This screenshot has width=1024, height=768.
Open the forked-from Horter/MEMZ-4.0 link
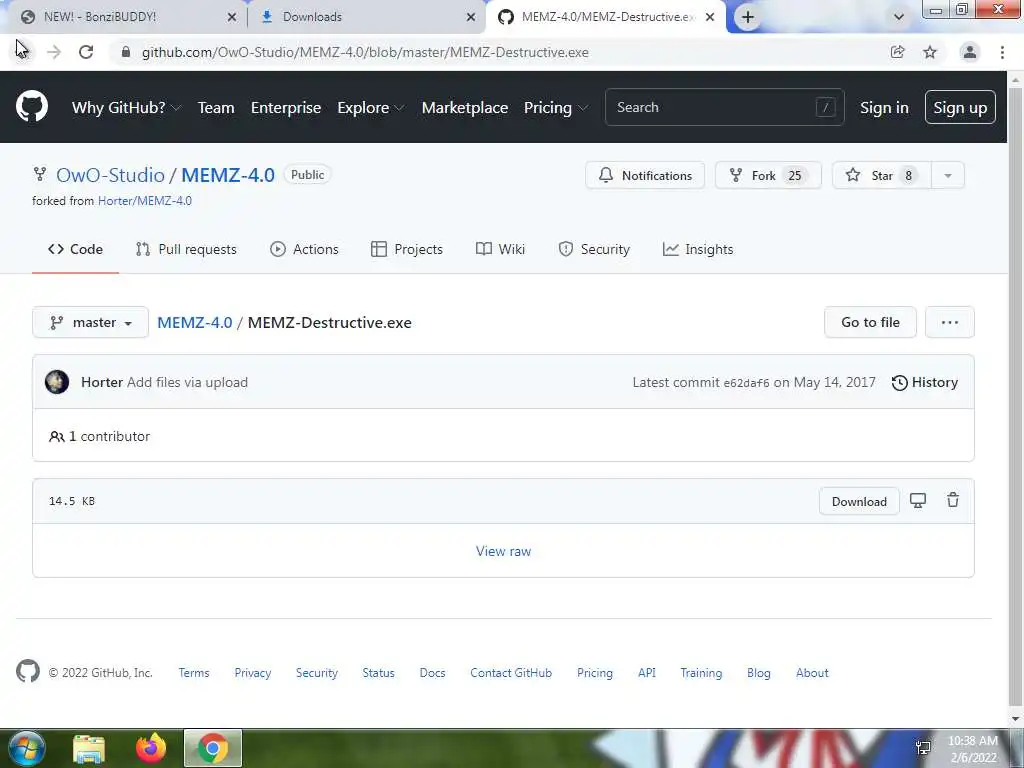point(145,200)
